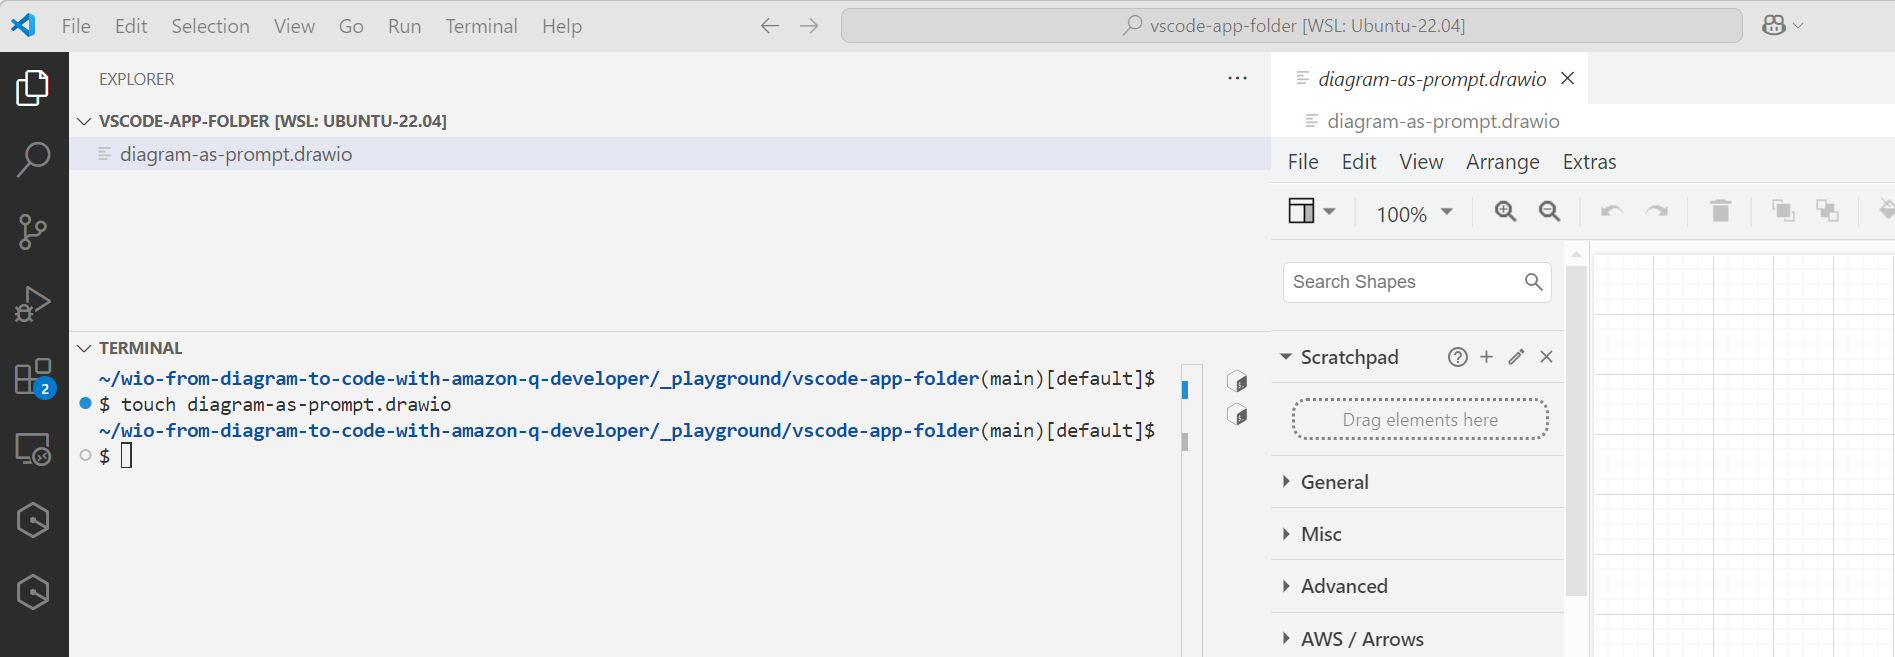The width and height of the screenshot is (1895, 657).
Task: Close the diagram-as-prompt.drawio tab
Action: click(x=1567, y=78)
